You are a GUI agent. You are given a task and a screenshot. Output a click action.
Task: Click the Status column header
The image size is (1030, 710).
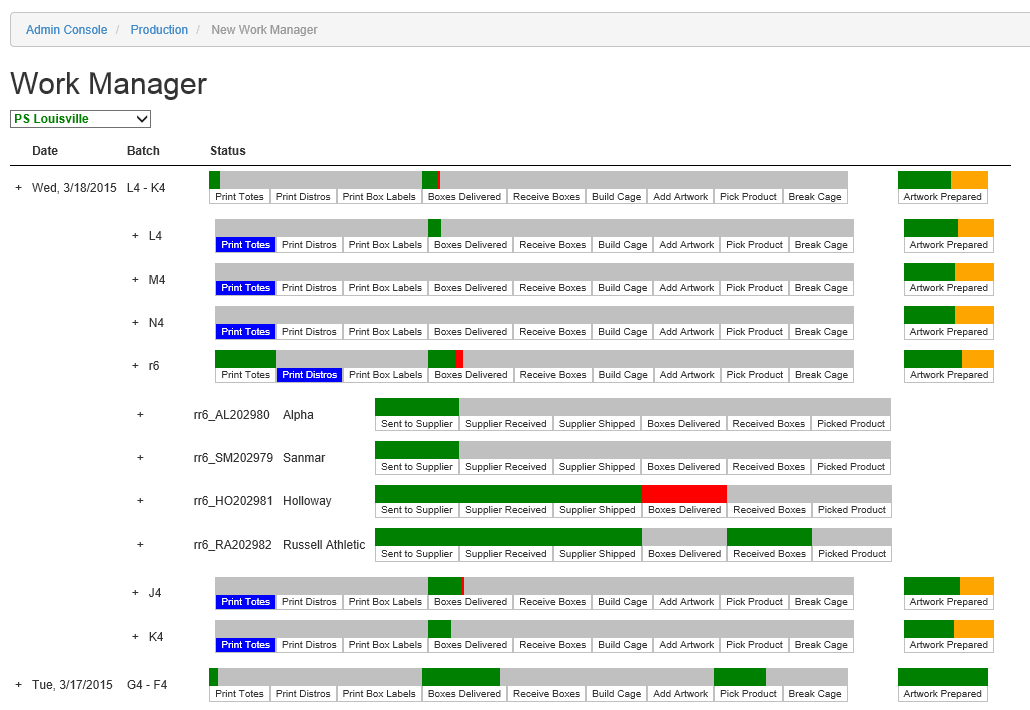click(x=228, y=151)
